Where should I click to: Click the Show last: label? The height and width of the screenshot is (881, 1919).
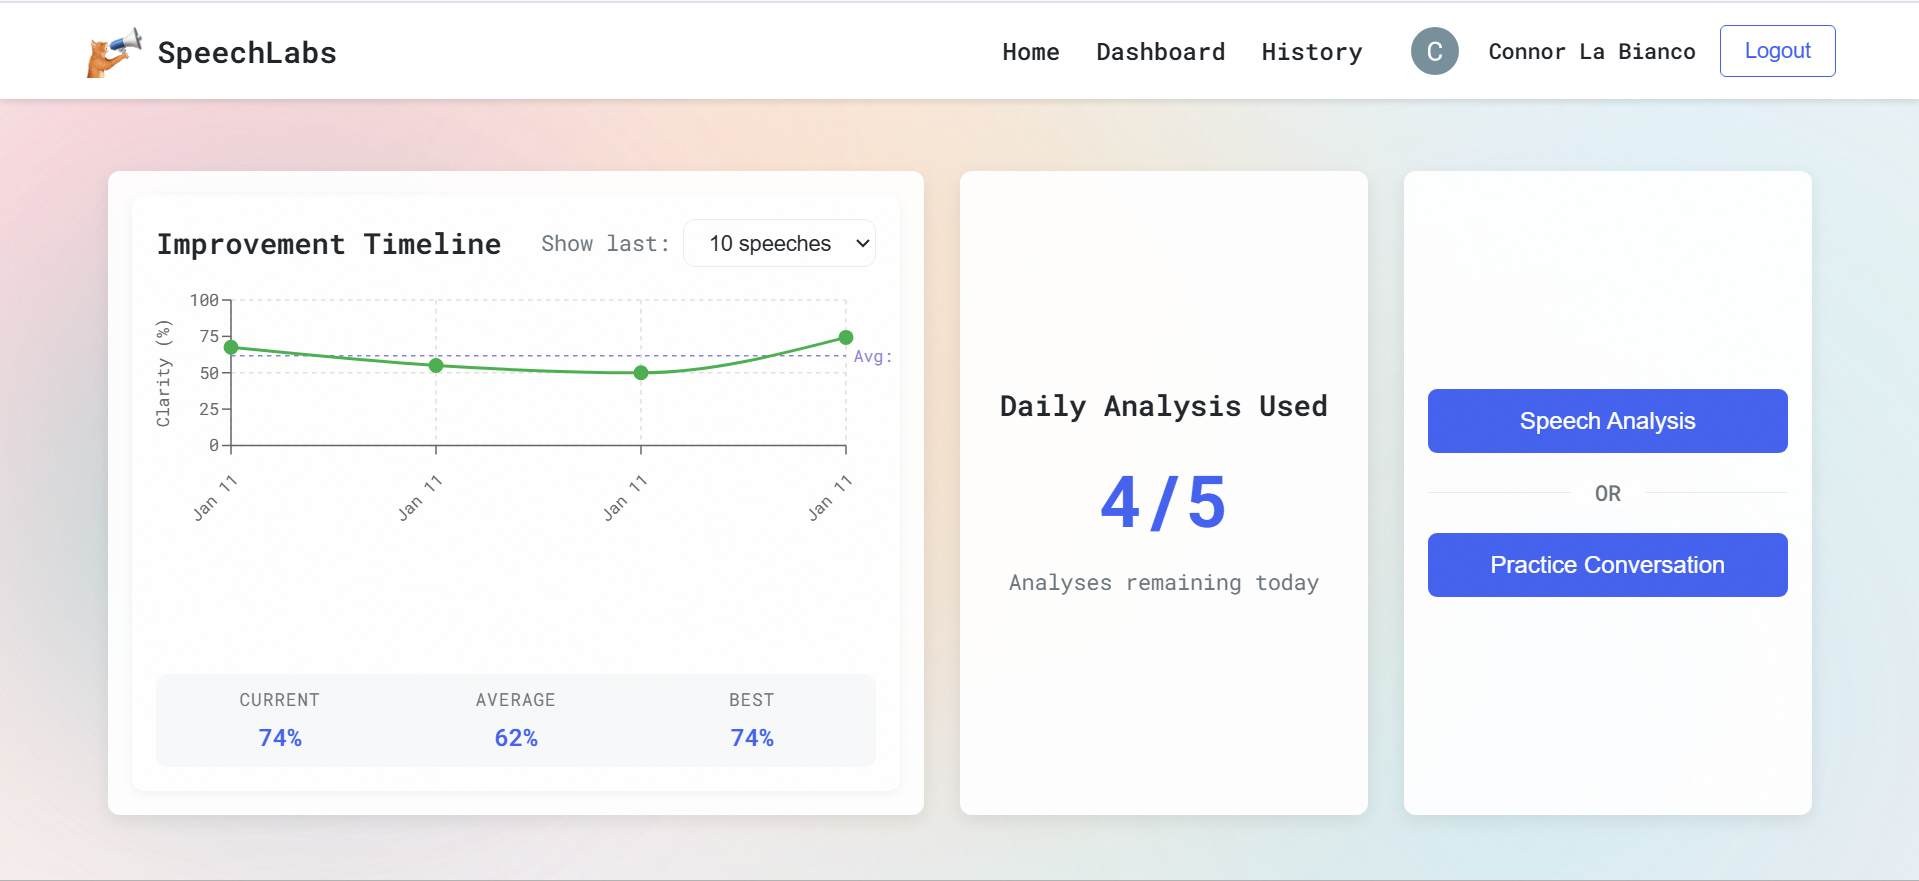pyautogui.click(x=605, y=244)
